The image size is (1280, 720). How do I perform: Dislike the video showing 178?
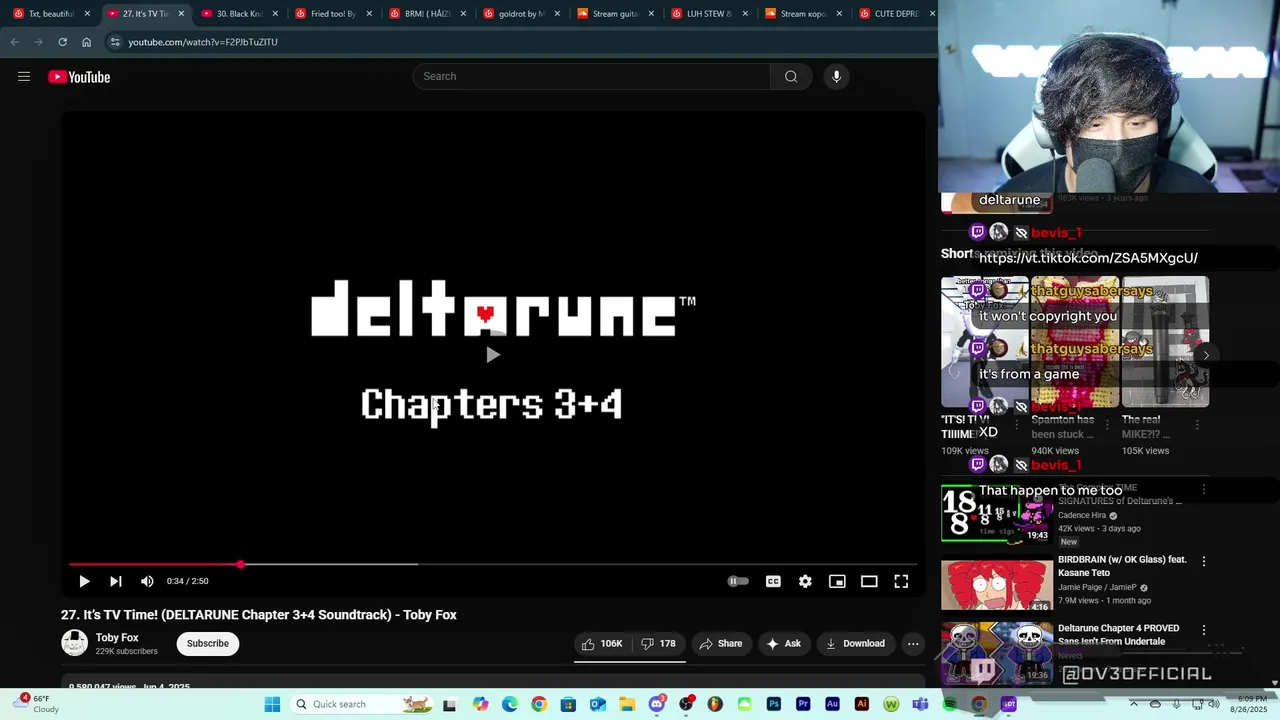(x=659, y=644)
